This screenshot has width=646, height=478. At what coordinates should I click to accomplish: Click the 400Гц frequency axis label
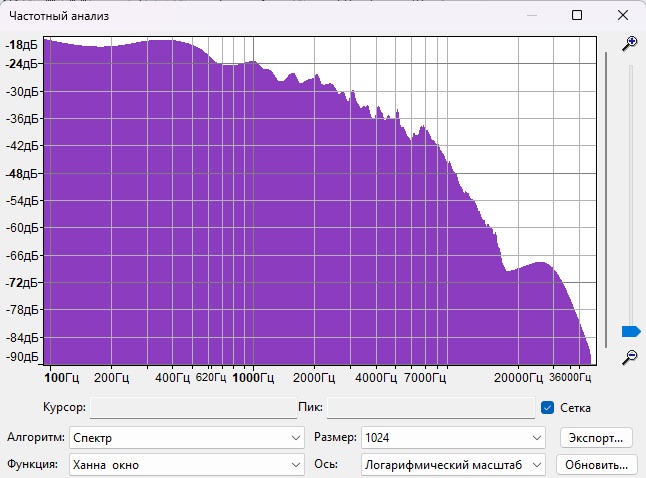172,377
